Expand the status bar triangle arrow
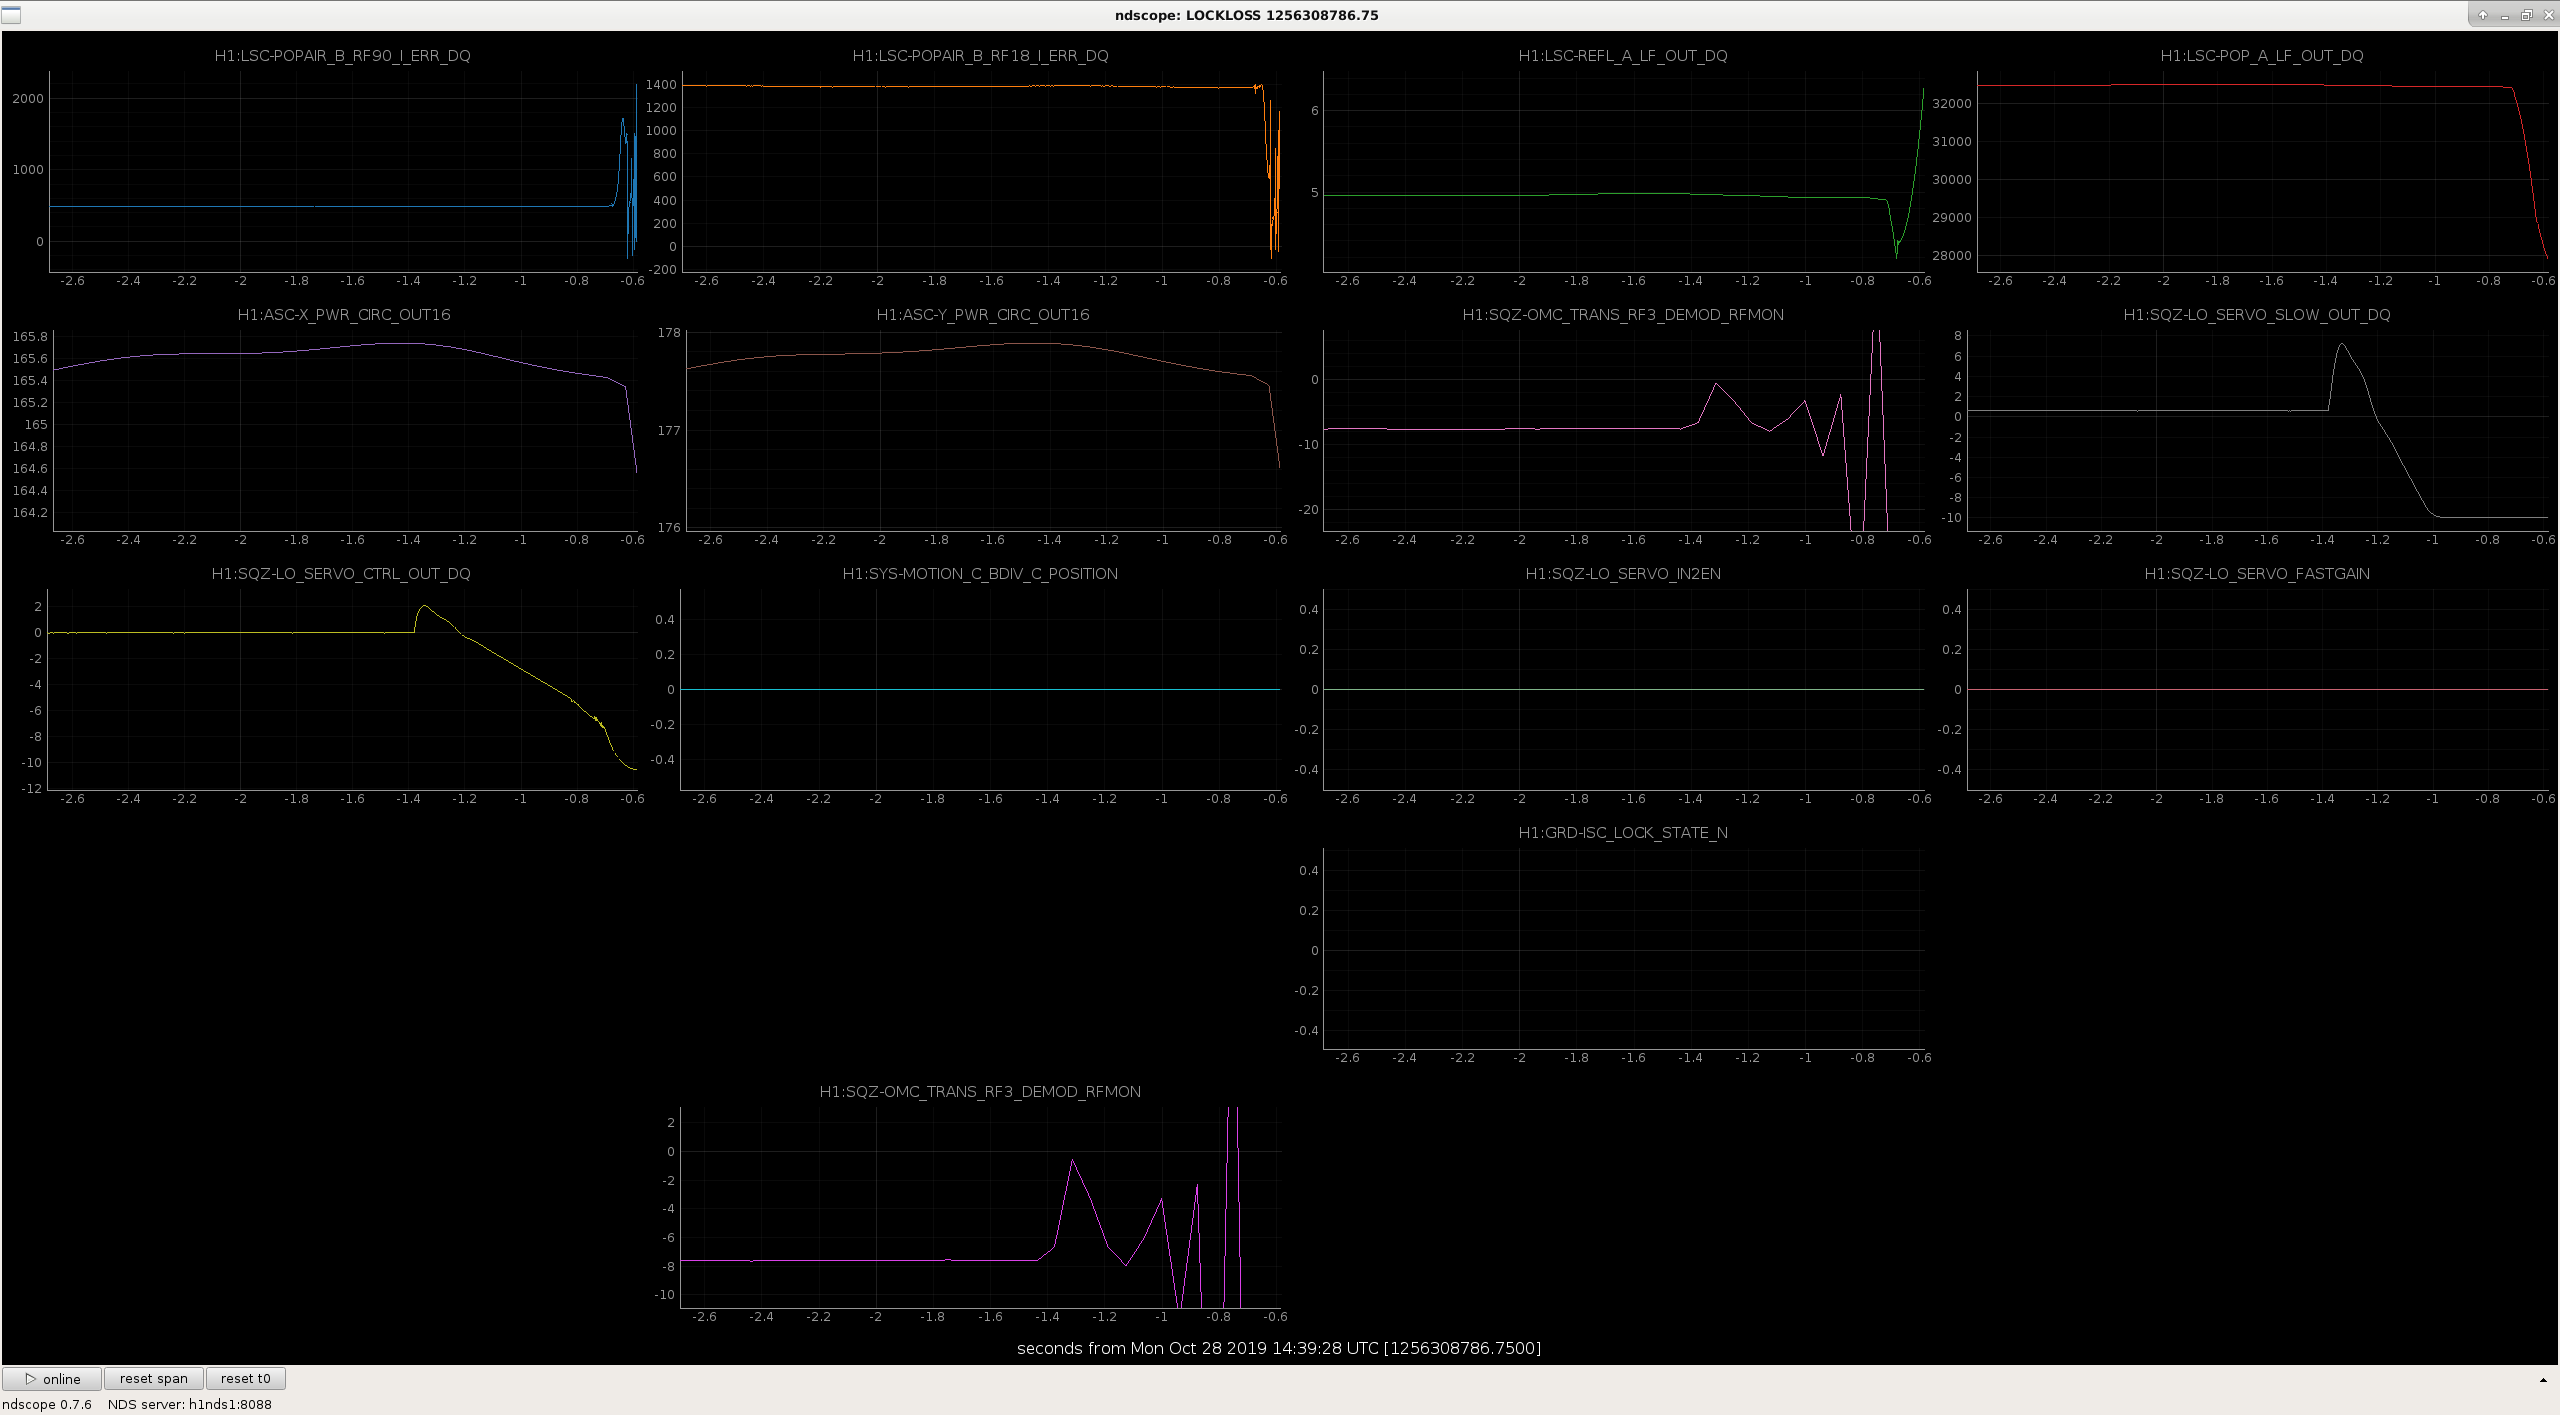2560x1415 pixels. (x=2543, y=1380)
